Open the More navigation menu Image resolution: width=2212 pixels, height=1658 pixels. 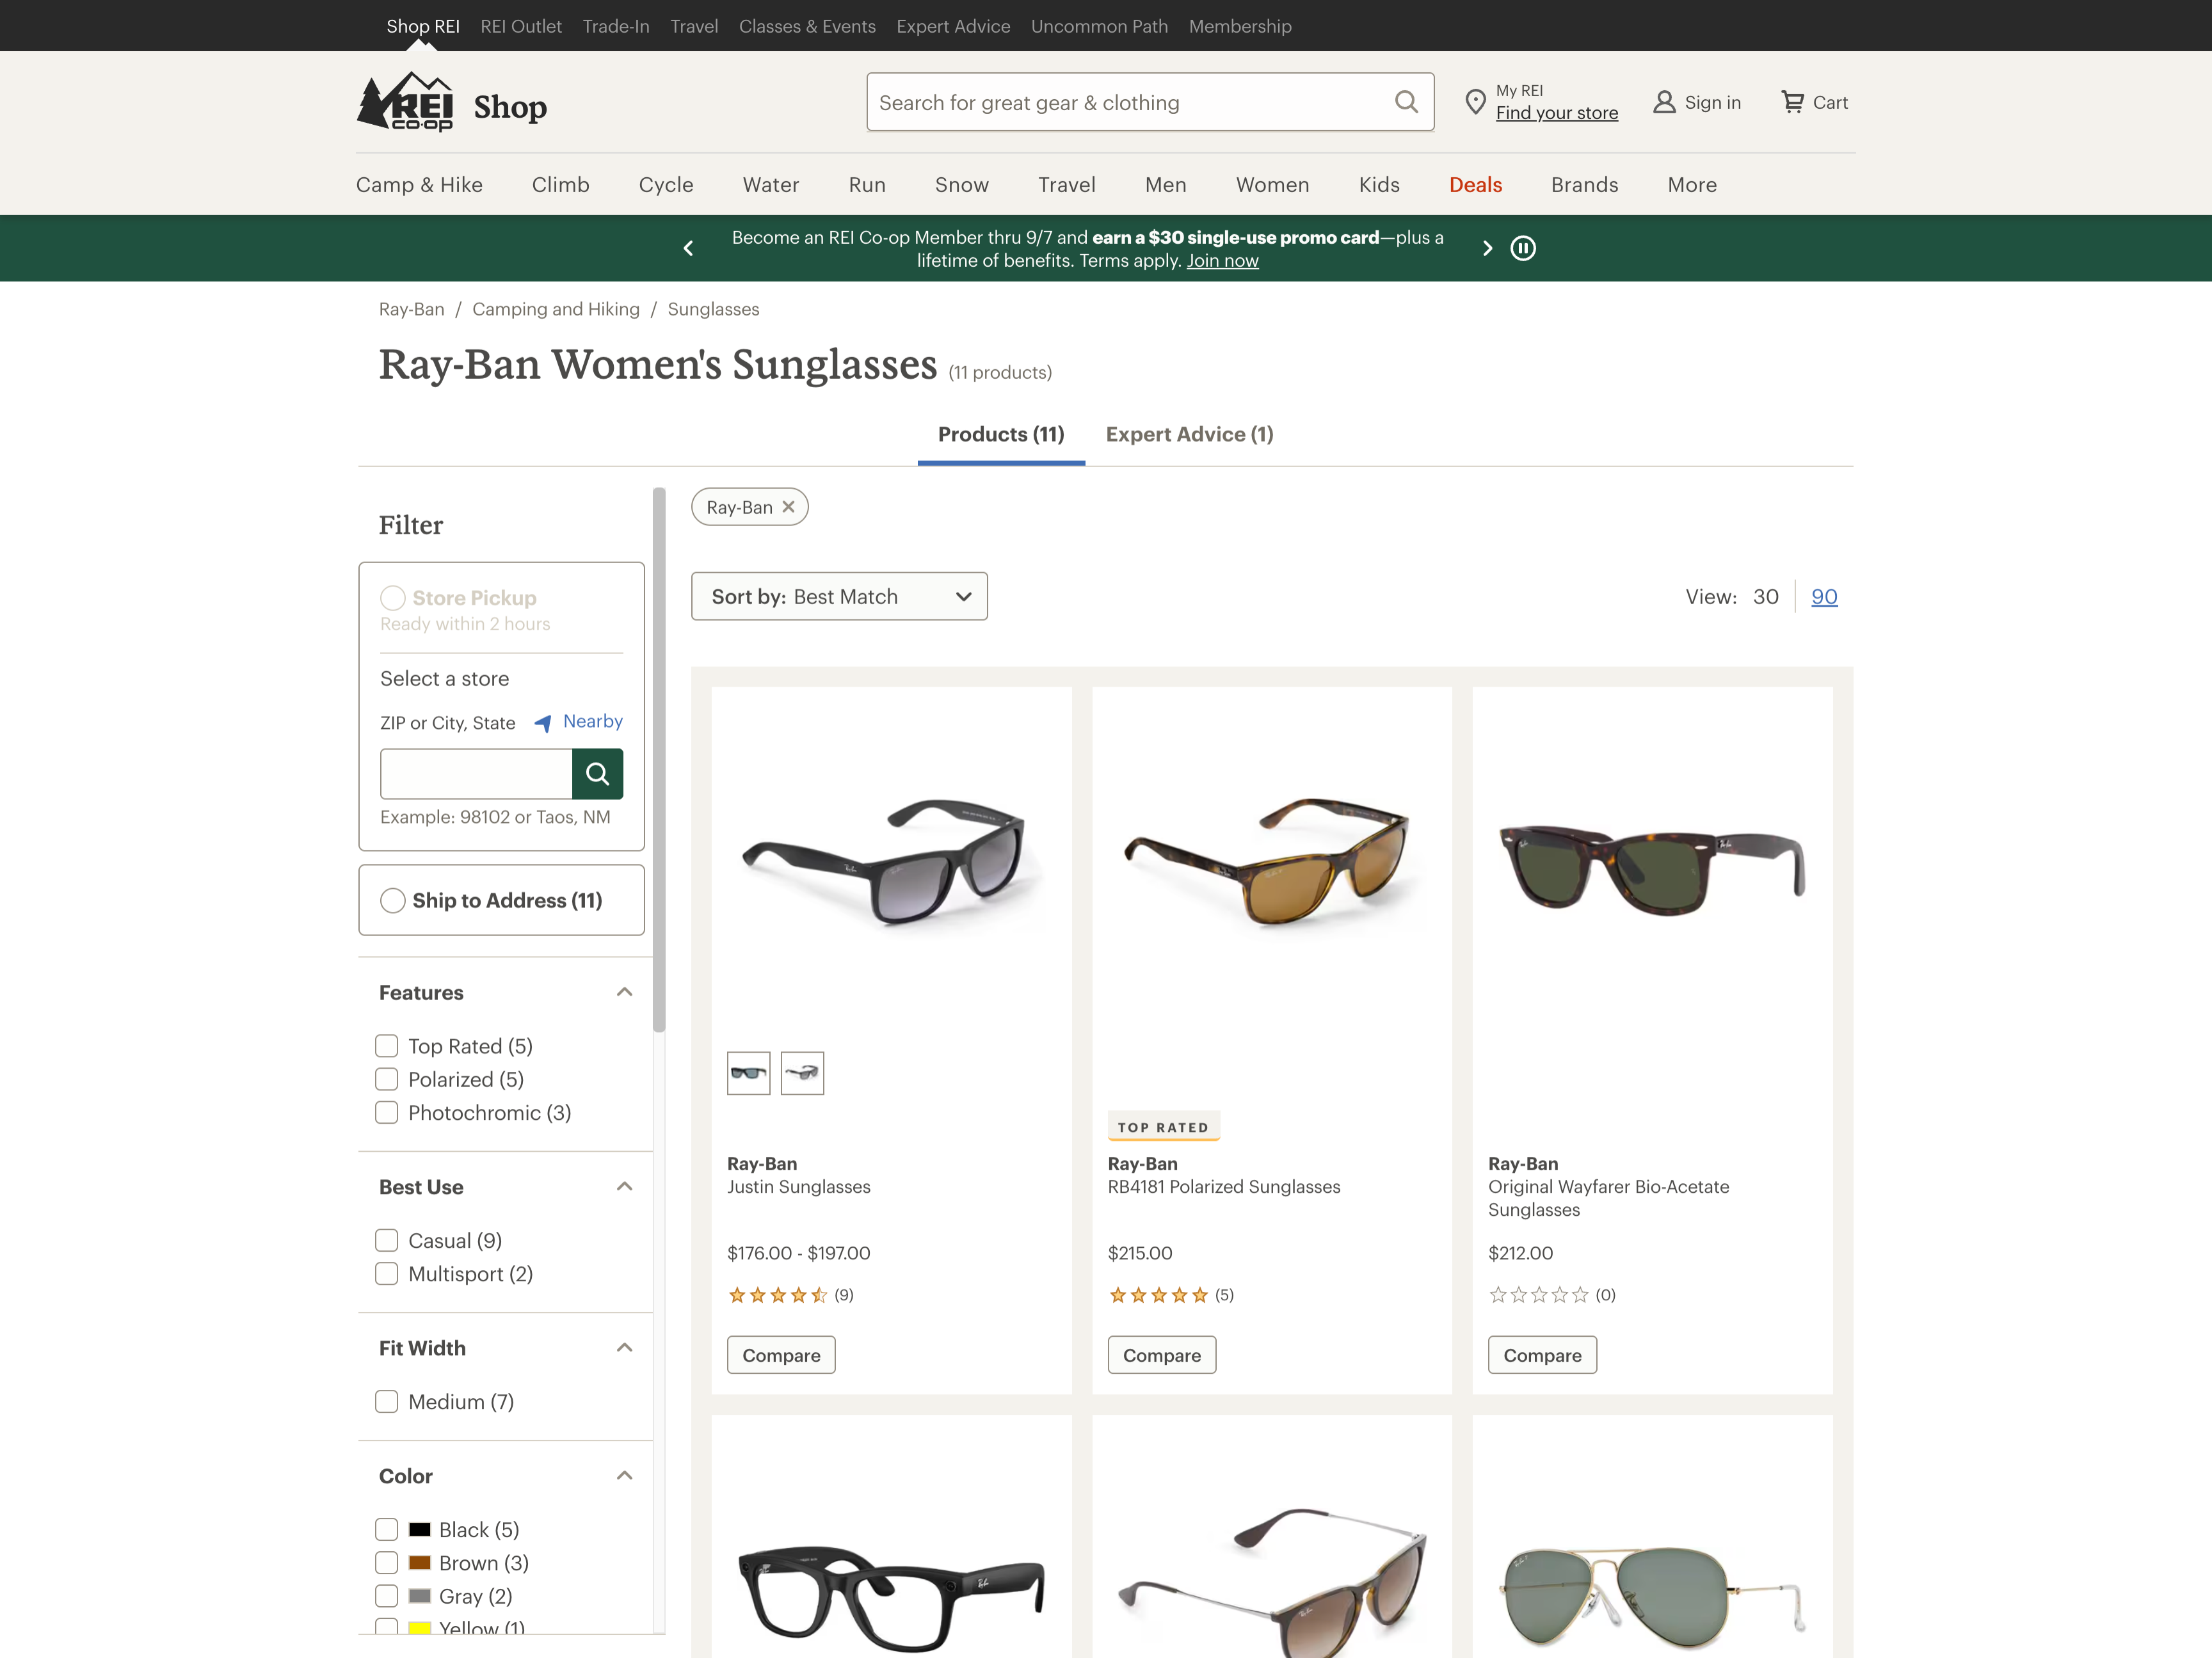tap(1692, 185)
